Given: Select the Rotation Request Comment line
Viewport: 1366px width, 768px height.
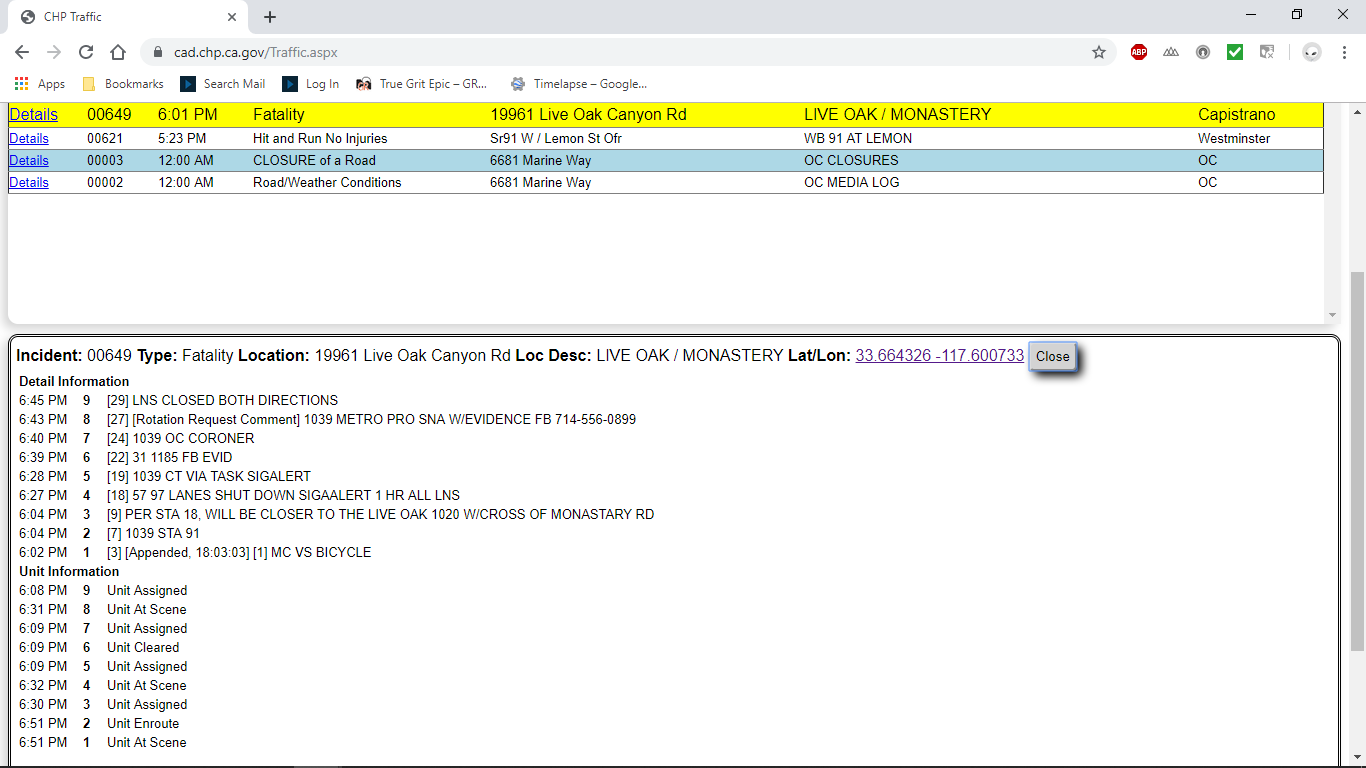Looking at the screenshot, I should tap(371, 419).
